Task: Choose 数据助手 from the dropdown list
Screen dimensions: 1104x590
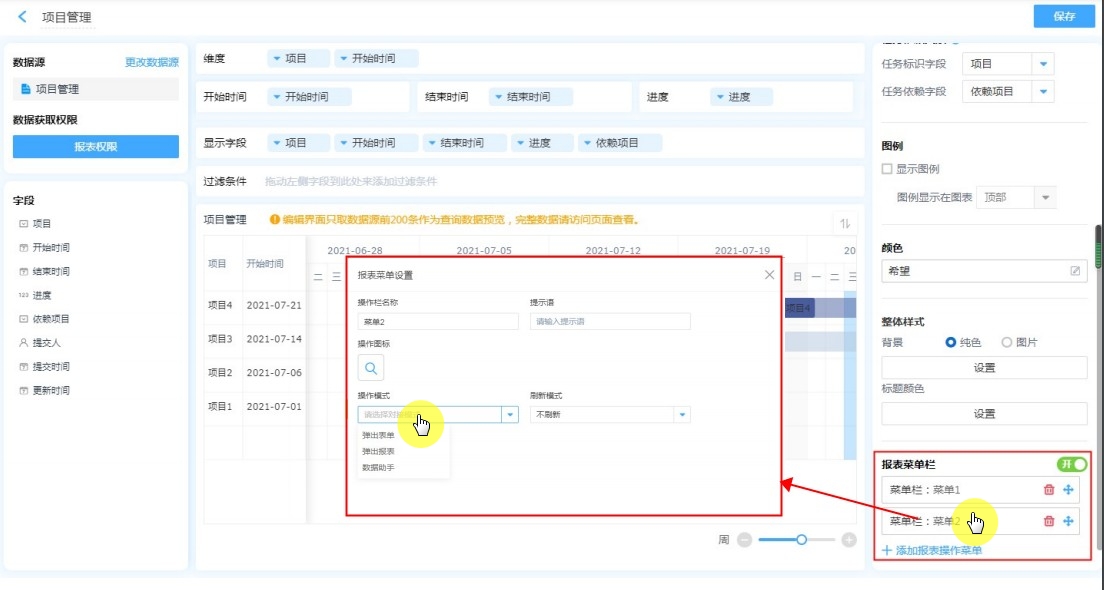Action: tap(379, 467)
